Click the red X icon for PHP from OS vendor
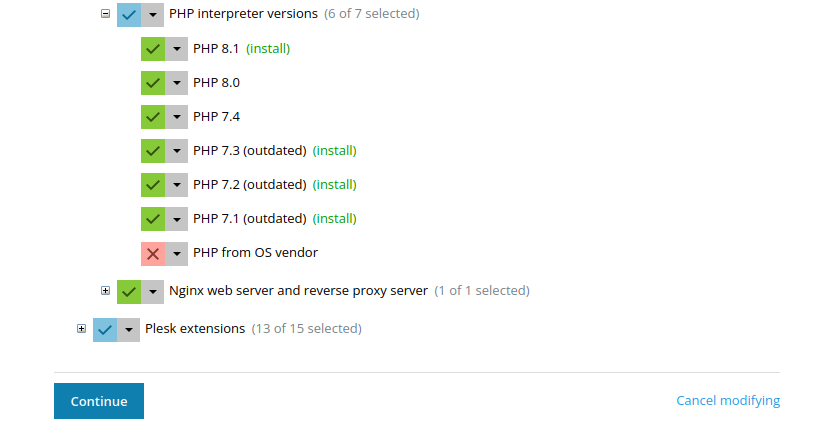Viewport: 816px width, 436px height. [x=153, y=253]
